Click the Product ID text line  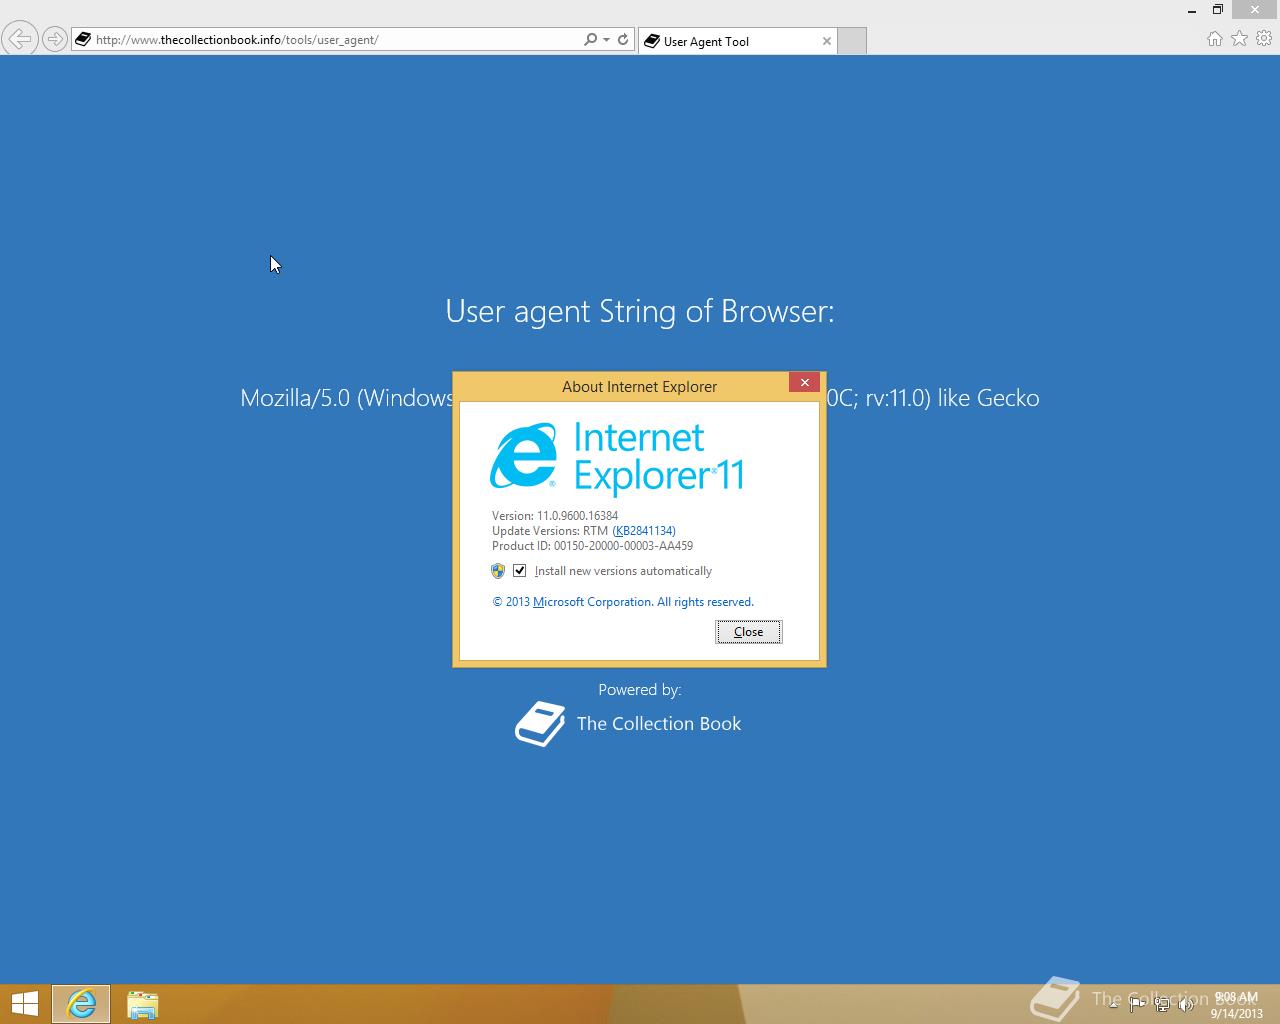592,546
